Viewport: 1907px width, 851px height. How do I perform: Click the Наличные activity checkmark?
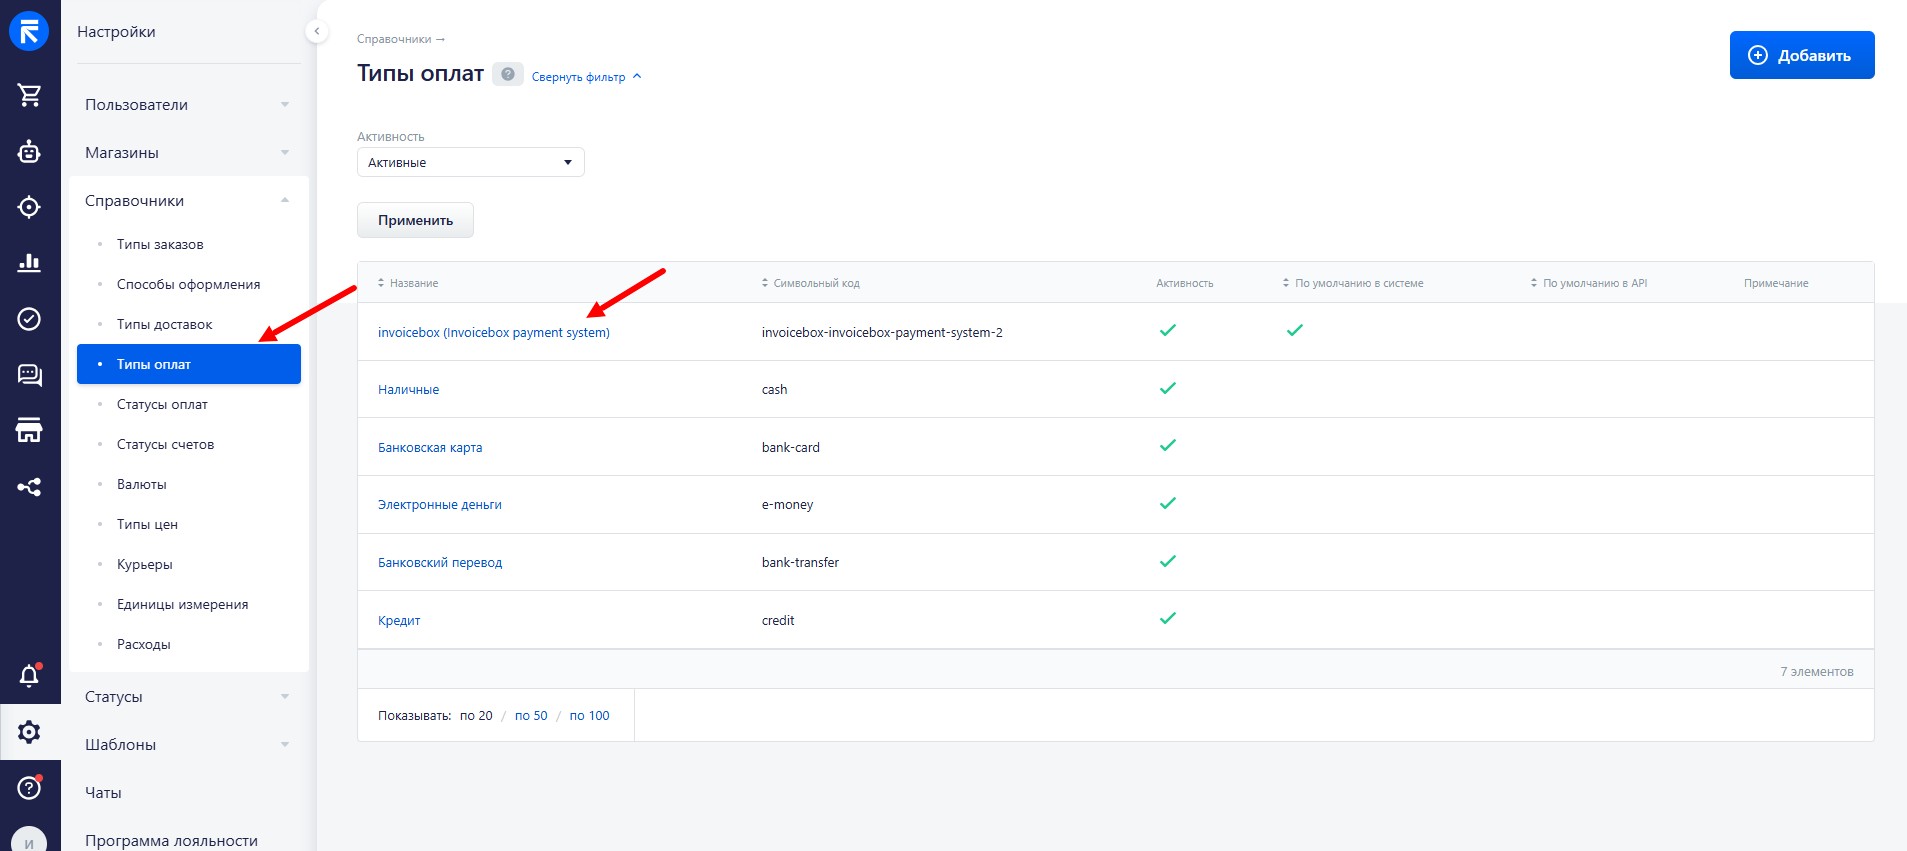(x=1167, y=388)
